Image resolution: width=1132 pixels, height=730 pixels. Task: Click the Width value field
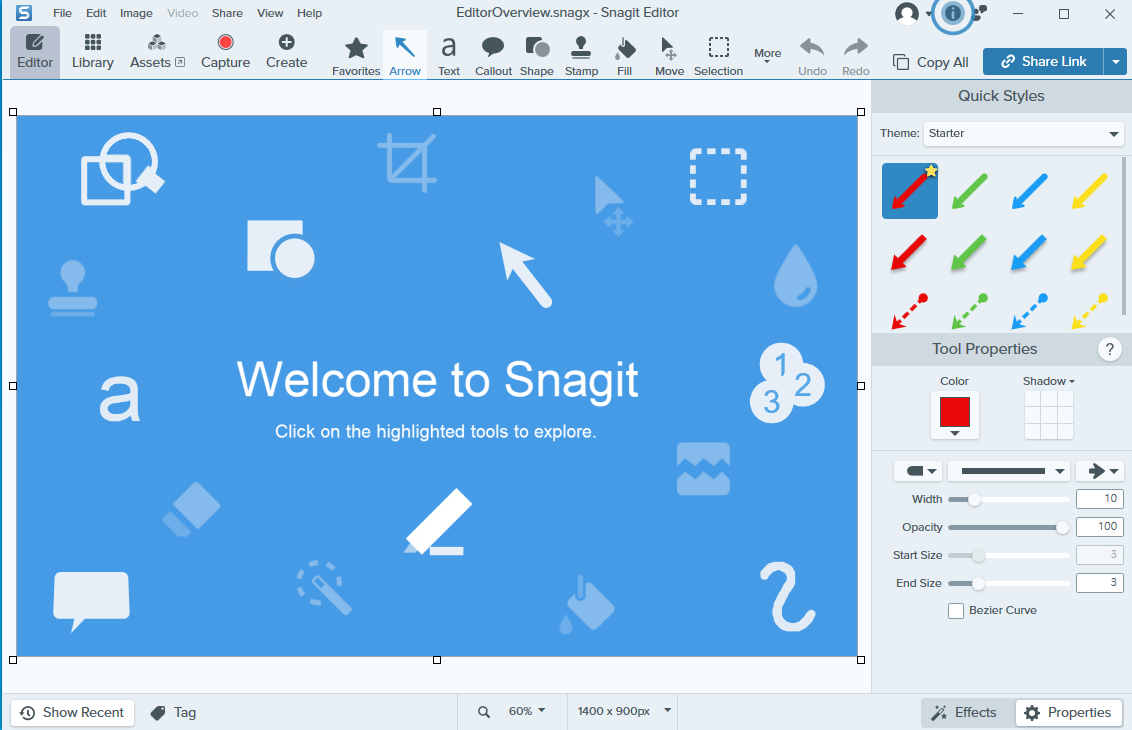click(x=1100, y=499)
